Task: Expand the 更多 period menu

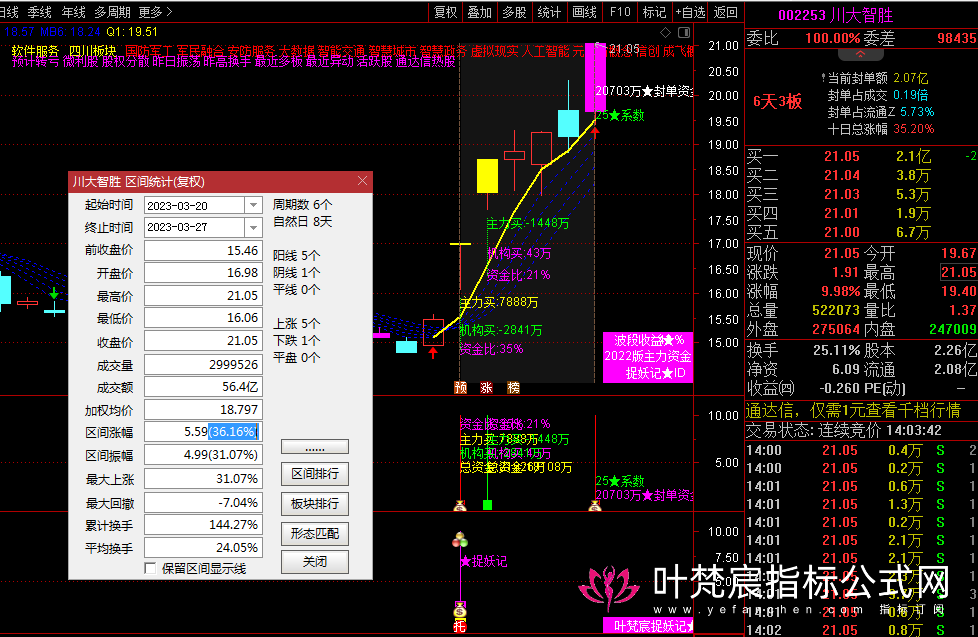Action: pos(155,12)
